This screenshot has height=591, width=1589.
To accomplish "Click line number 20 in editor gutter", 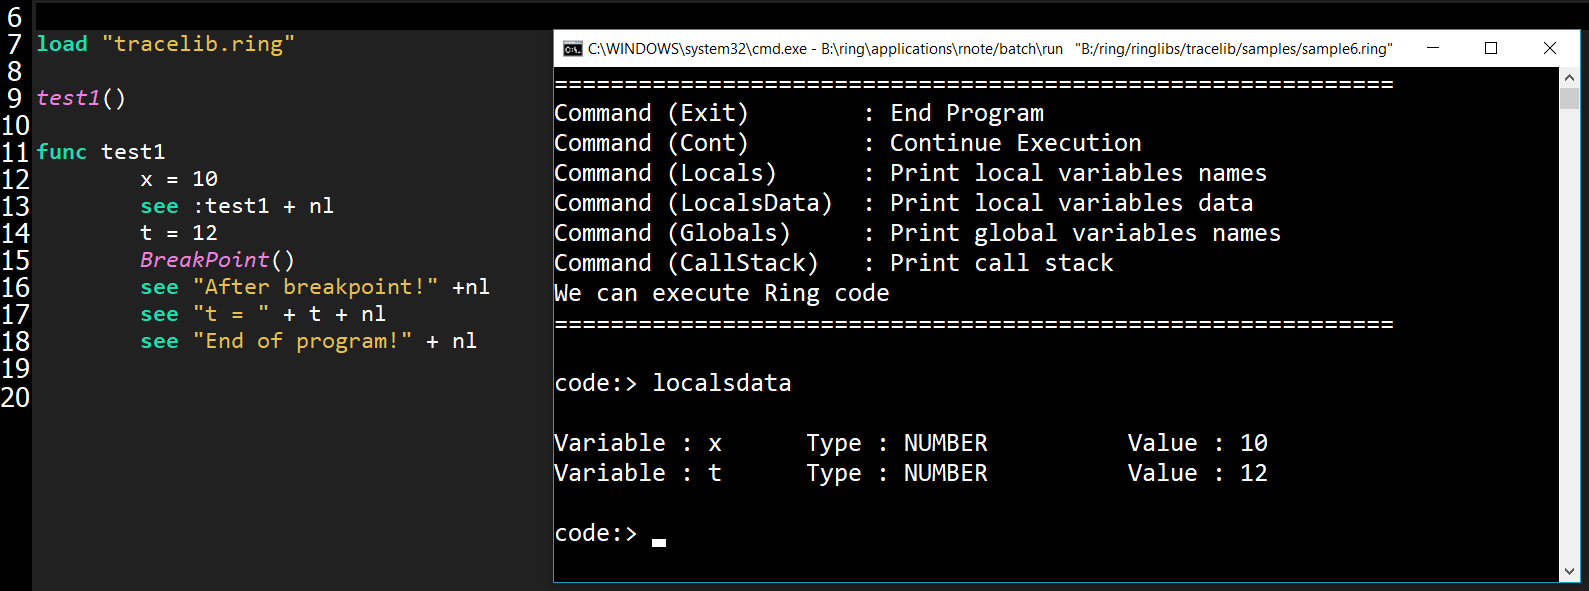I will [16, 397].
